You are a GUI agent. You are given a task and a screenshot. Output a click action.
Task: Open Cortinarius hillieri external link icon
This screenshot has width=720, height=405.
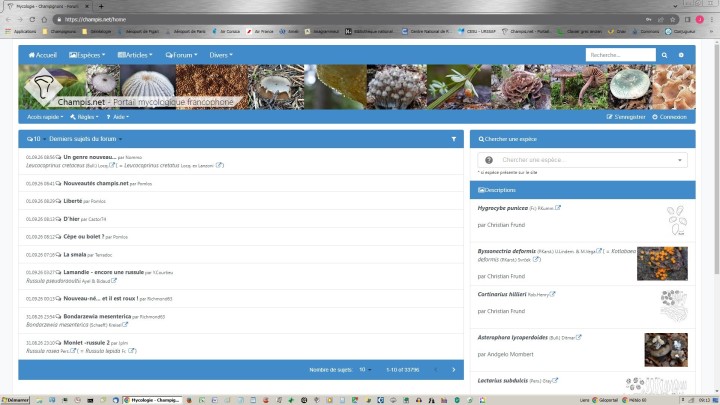click(552, 294)
